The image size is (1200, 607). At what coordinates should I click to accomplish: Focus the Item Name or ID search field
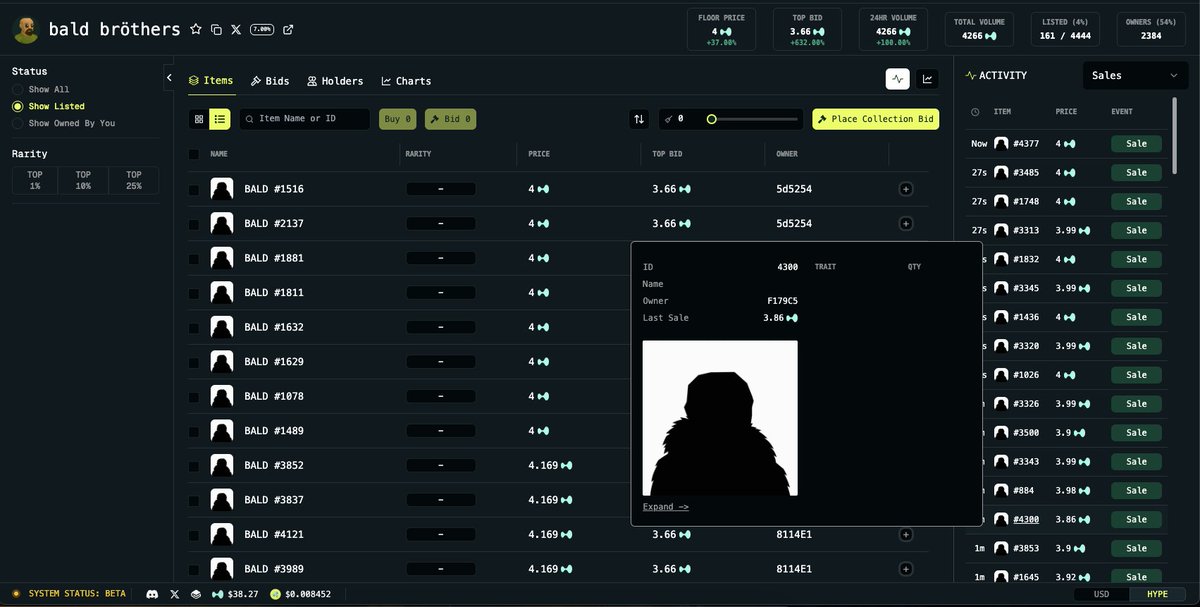(305, 119)
